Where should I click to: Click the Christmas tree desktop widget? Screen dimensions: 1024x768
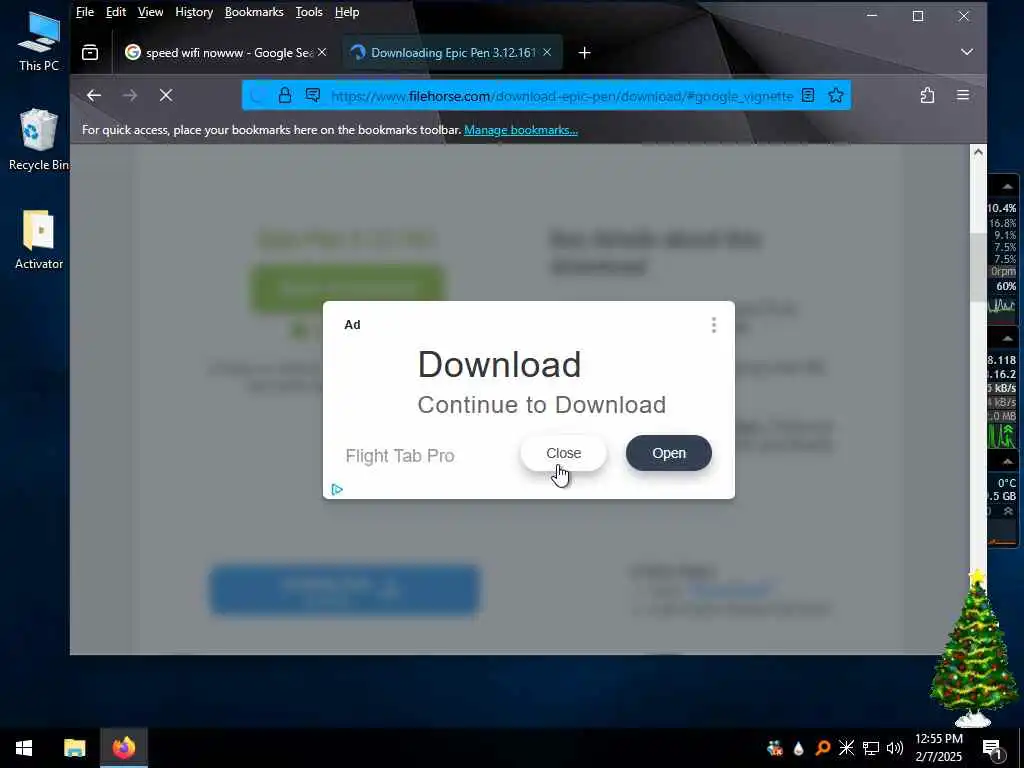(975, 648)
